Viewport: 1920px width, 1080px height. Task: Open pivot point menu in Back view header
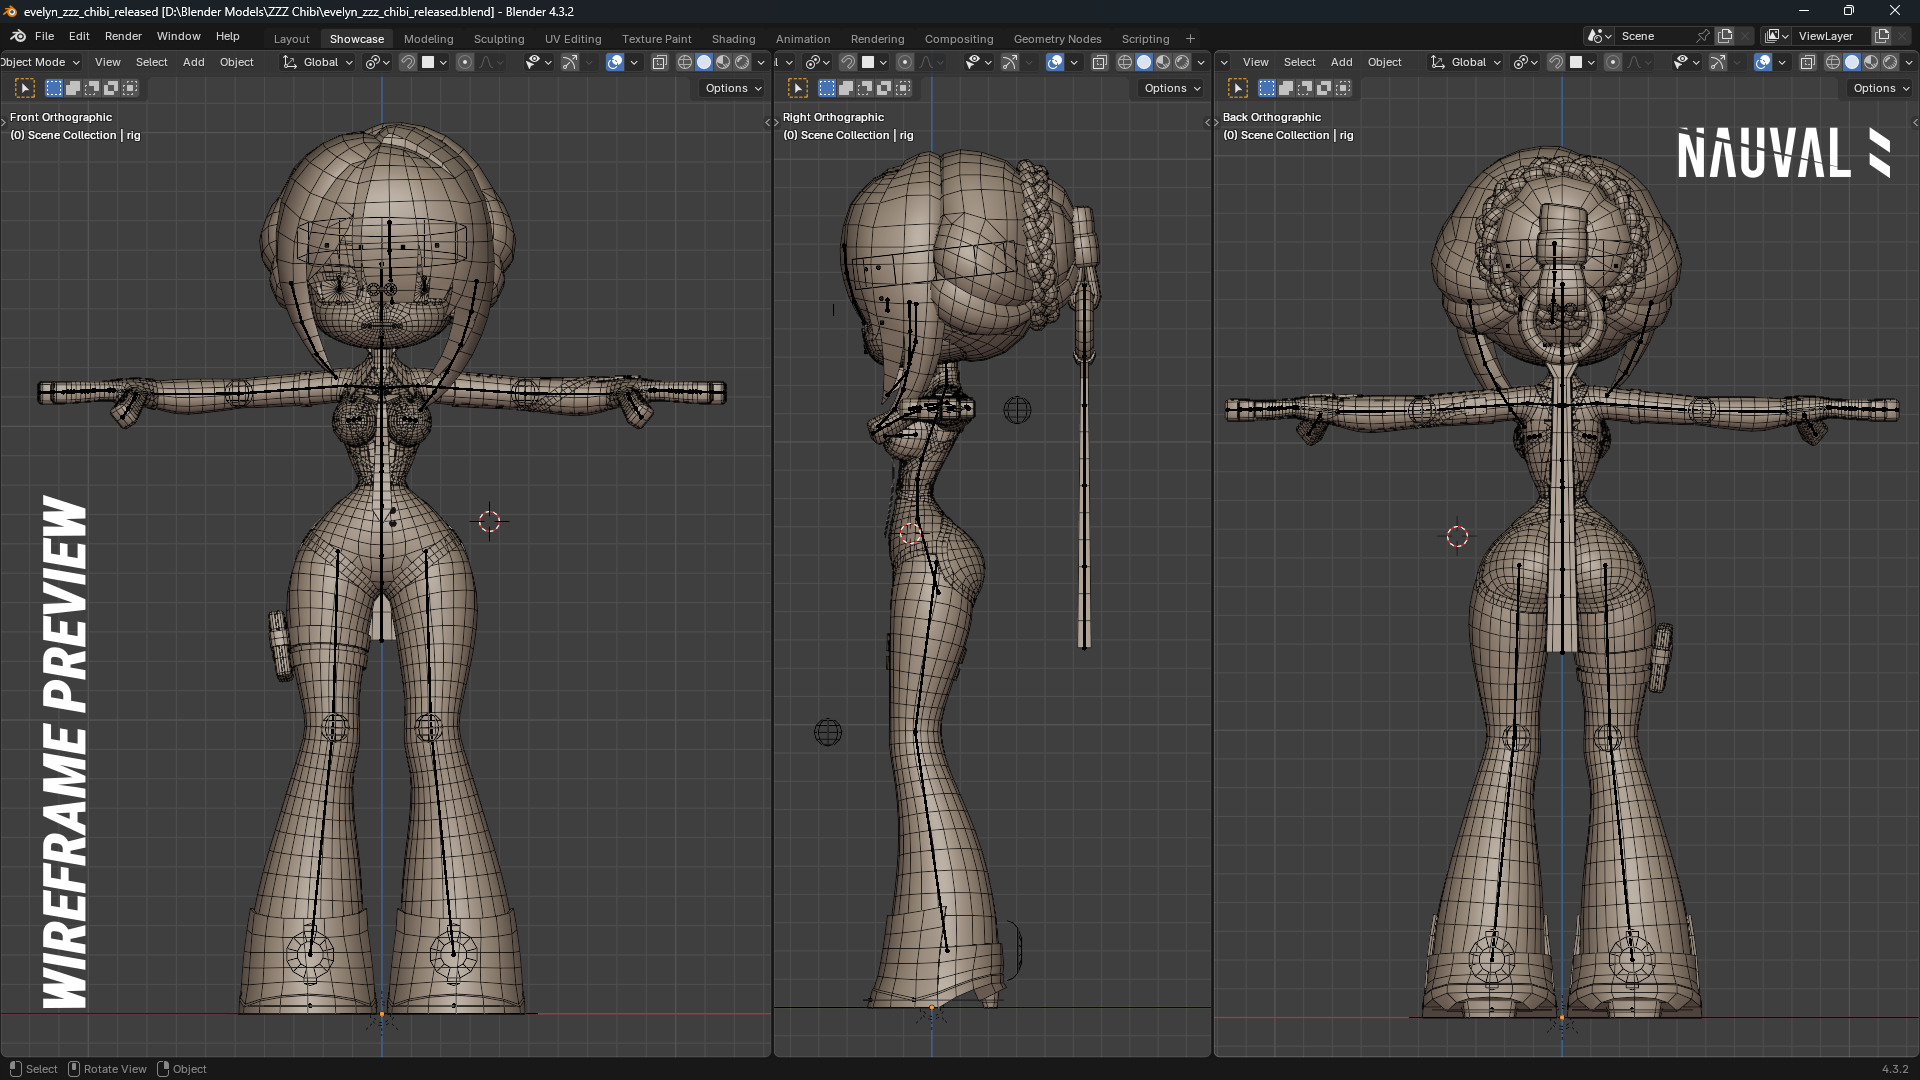click(1525, 62)
